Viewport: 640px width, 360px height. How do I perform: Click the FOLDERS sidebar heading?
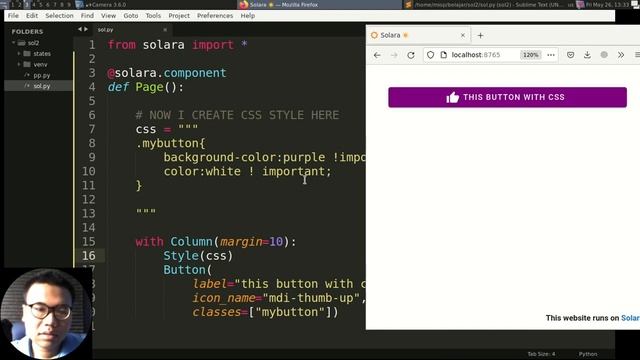point(27,31)
